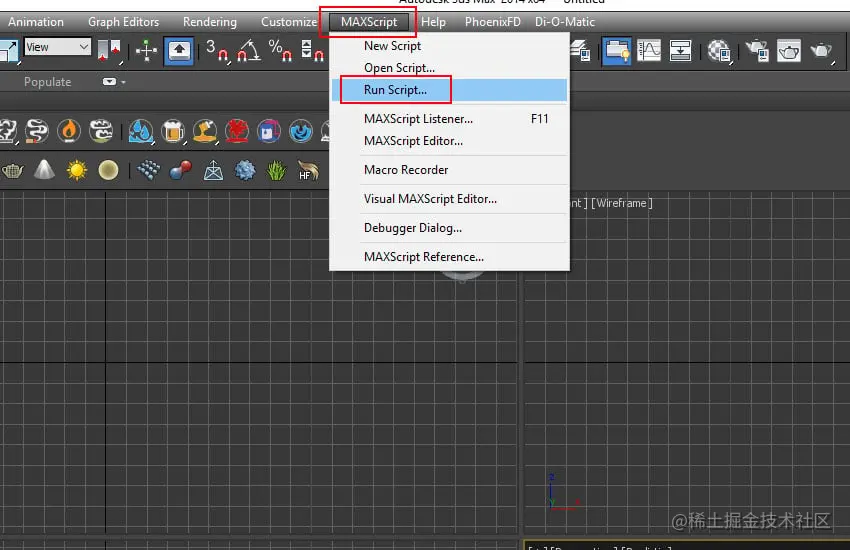Click the HF hair farm icon
850x550 pixels.
[308, 170]
